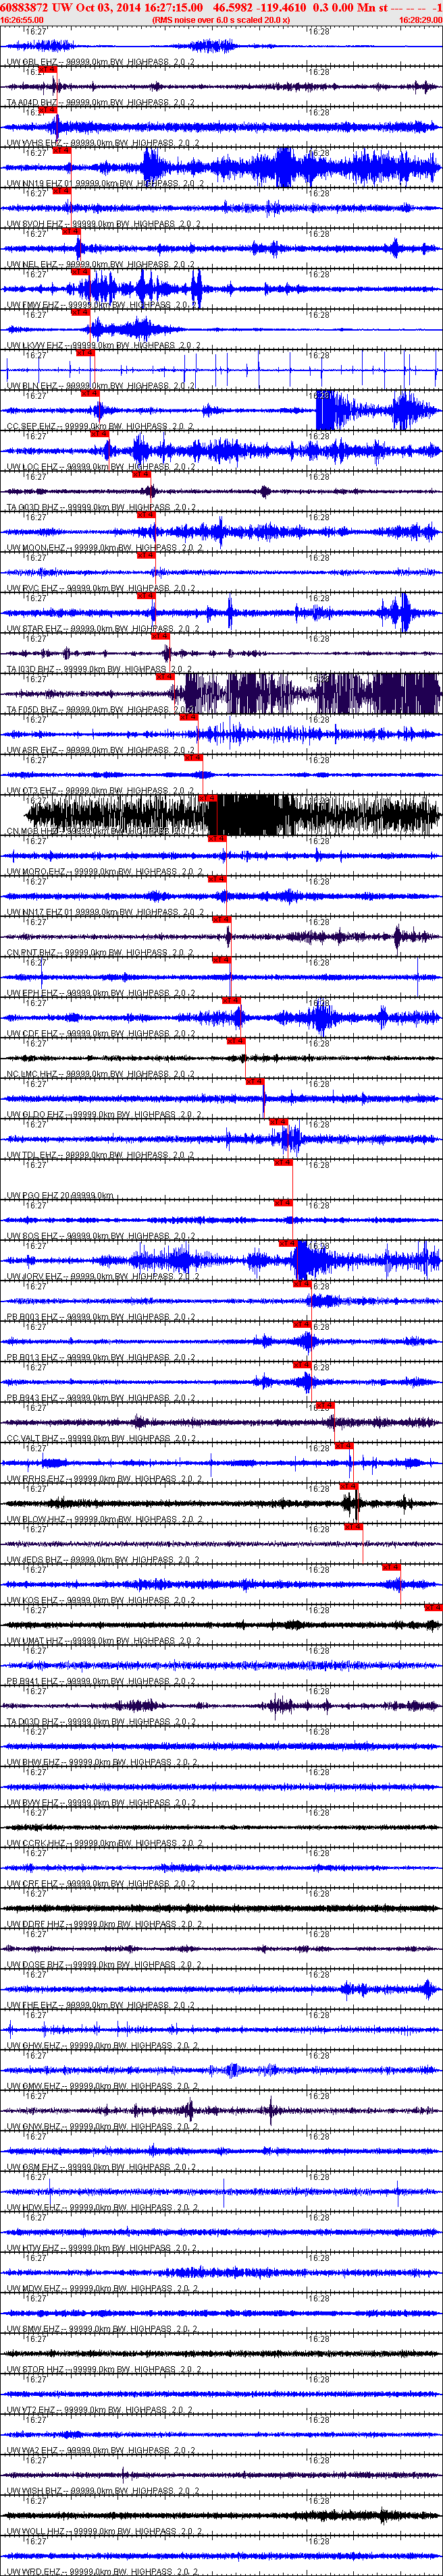443x2576 pixels.
Task: Click red pick flag on UW UMAT HHZ trace
Action: [433, 1607]
